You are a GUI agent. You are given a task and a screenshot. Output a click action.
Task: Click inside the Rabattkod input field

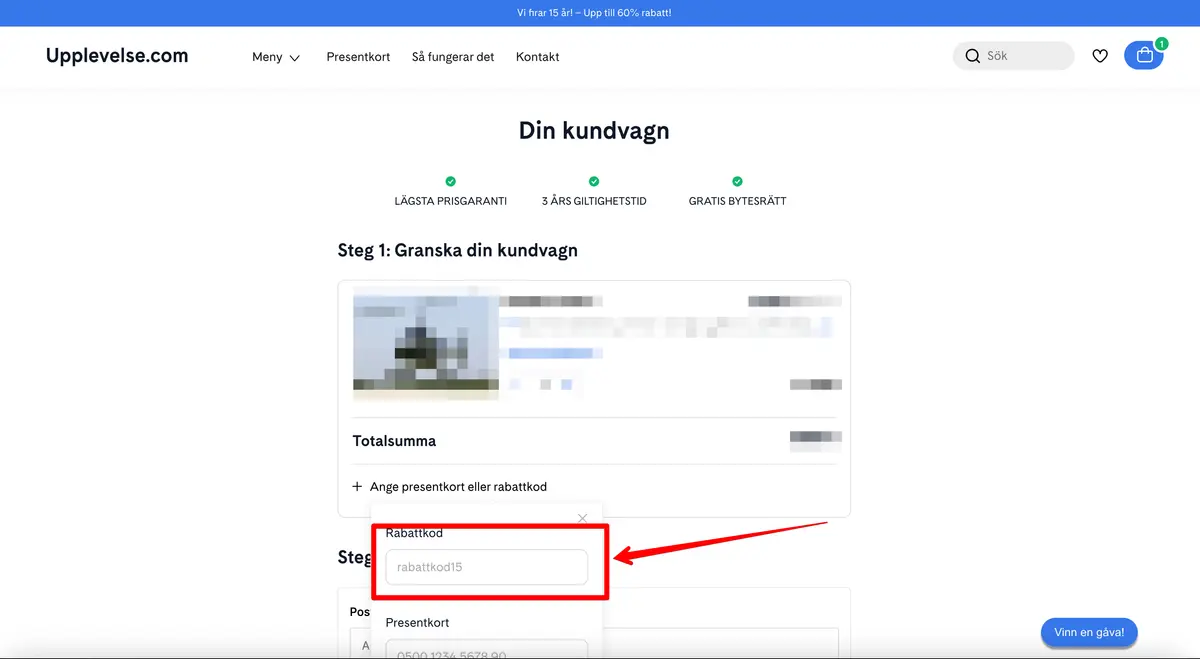coord(485,567)
